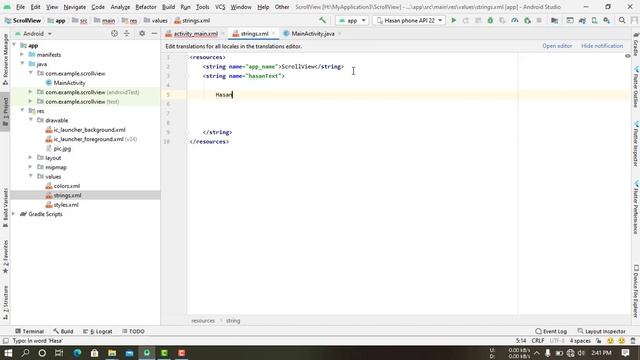Viewport: 640px width, 360px height.
Task: Open the TODO tool window
Action: coord(133,331)
